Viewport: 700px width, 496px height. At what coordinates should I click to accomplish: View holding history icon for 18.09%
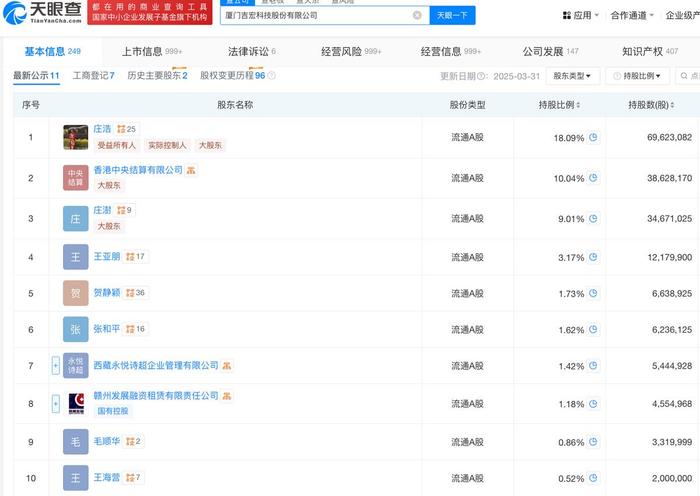(x=593, y=137)
